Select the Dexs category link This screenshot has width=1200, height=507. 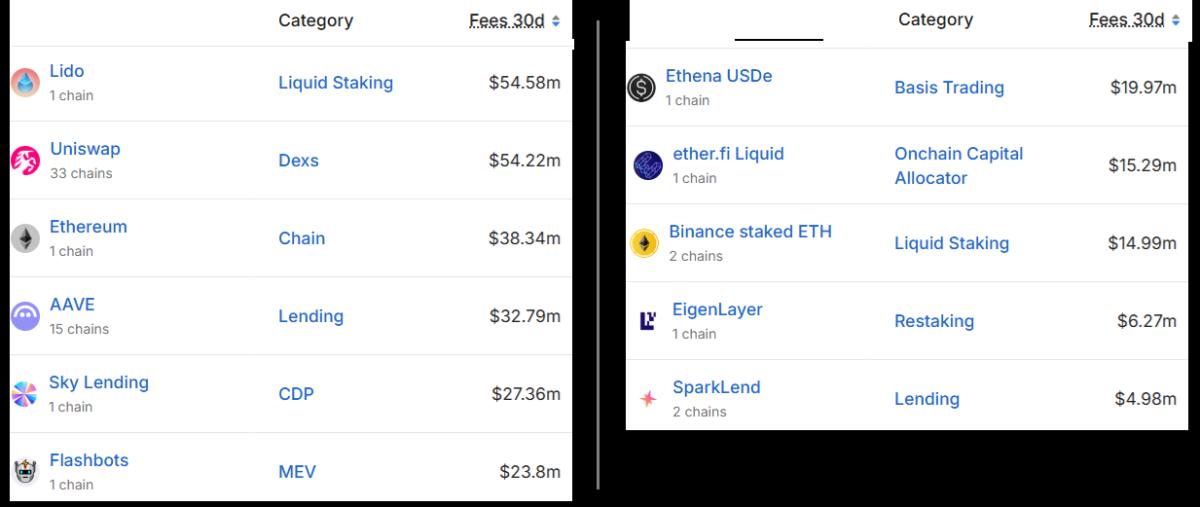[298, 160]
